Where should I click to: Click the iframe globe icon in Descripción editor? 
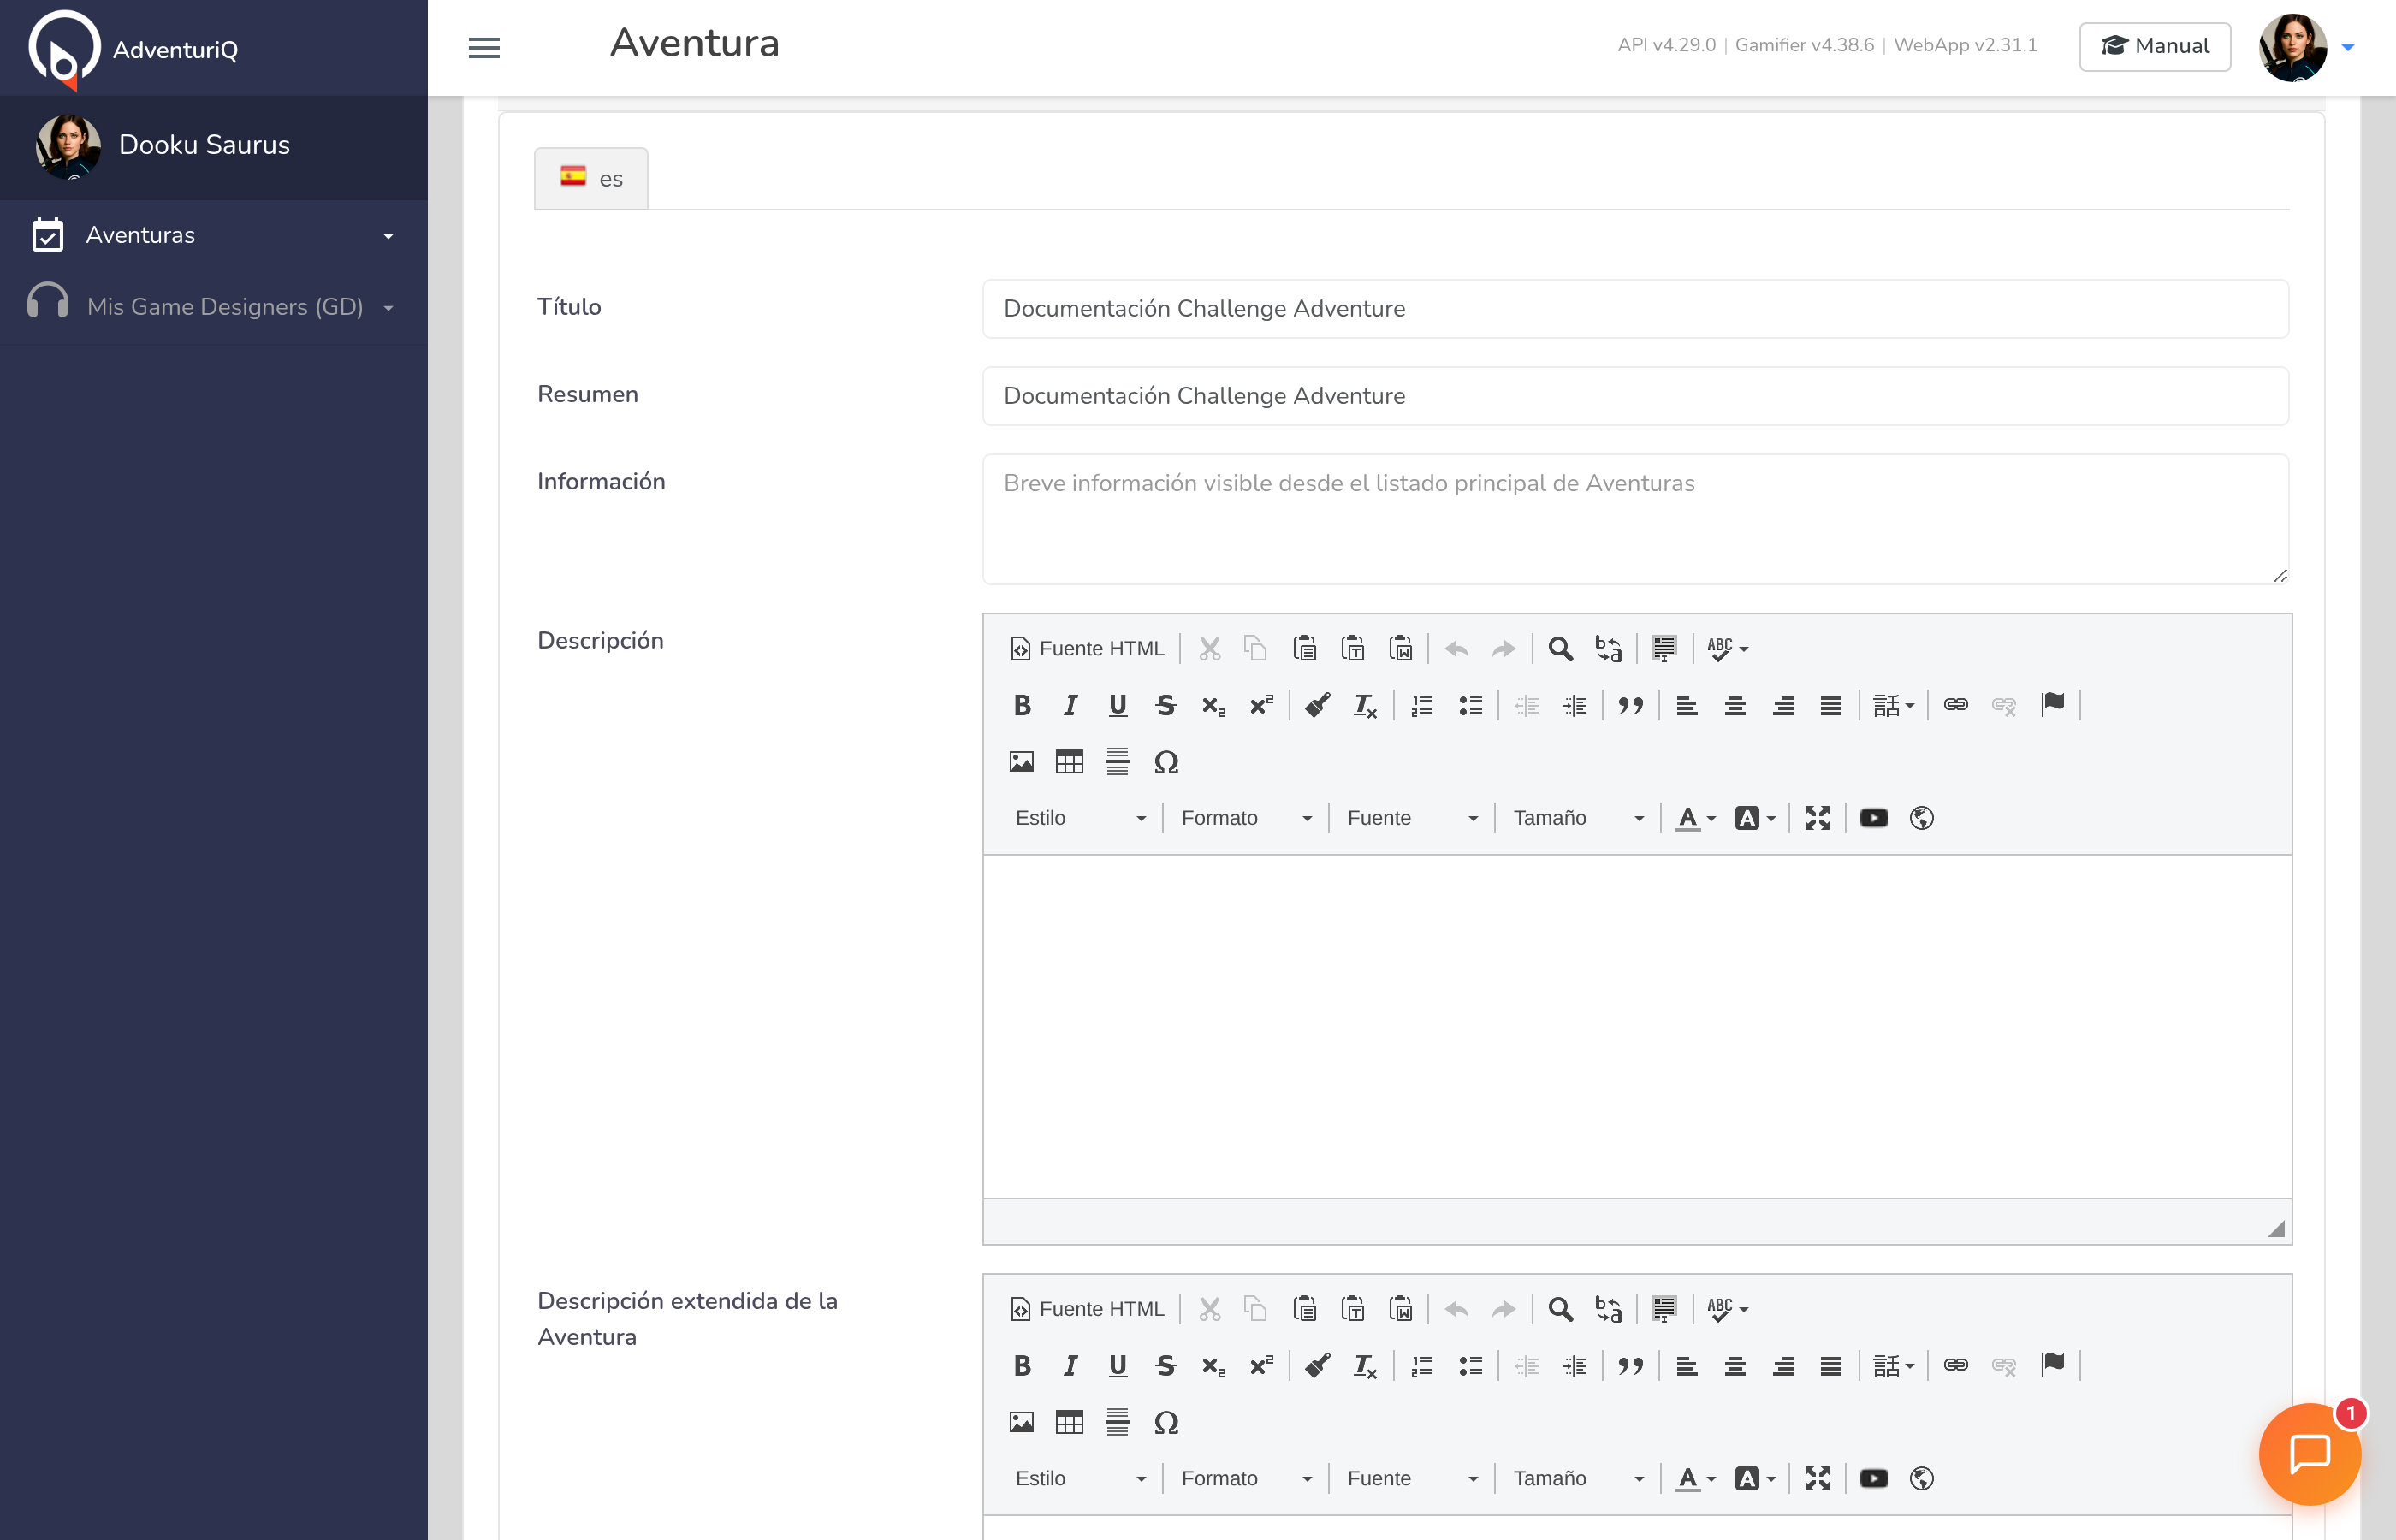point(1921,818)
